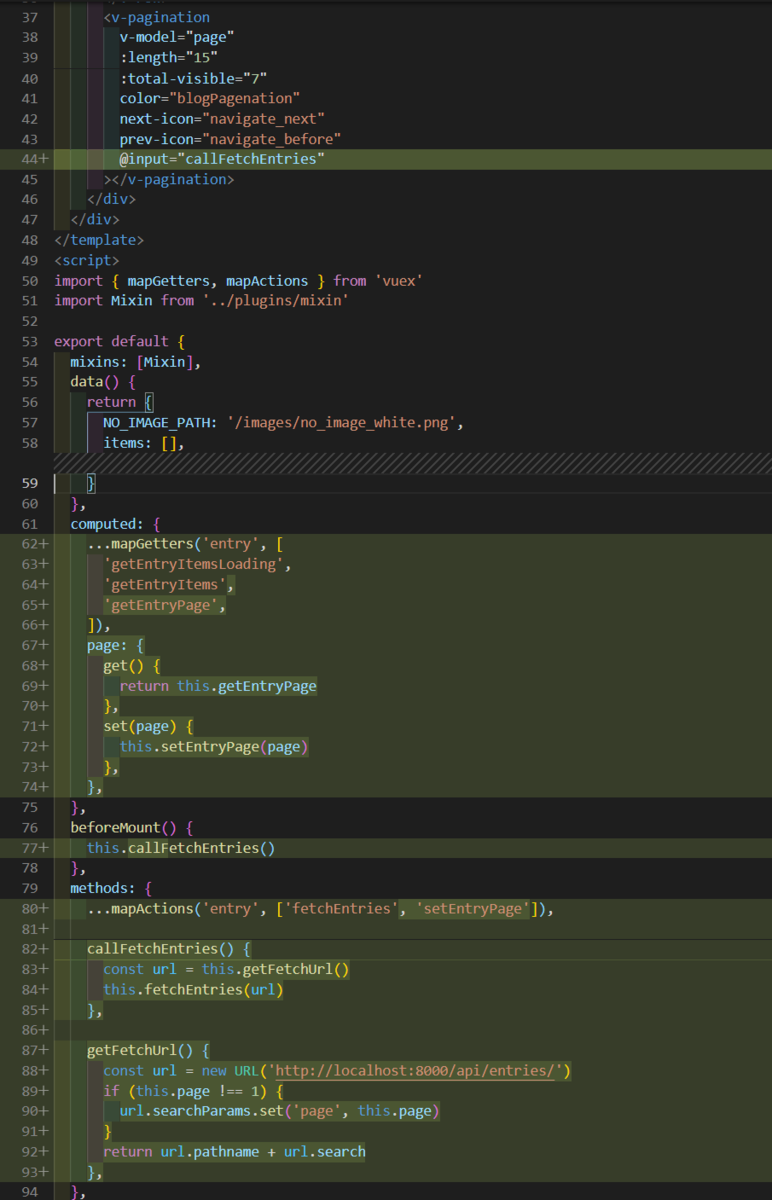Viewport: 772px width, 1200px height.
Task: Click next-icon="navigate_next" attribute text
Action: pyautogui.click(x=222, y=119)
